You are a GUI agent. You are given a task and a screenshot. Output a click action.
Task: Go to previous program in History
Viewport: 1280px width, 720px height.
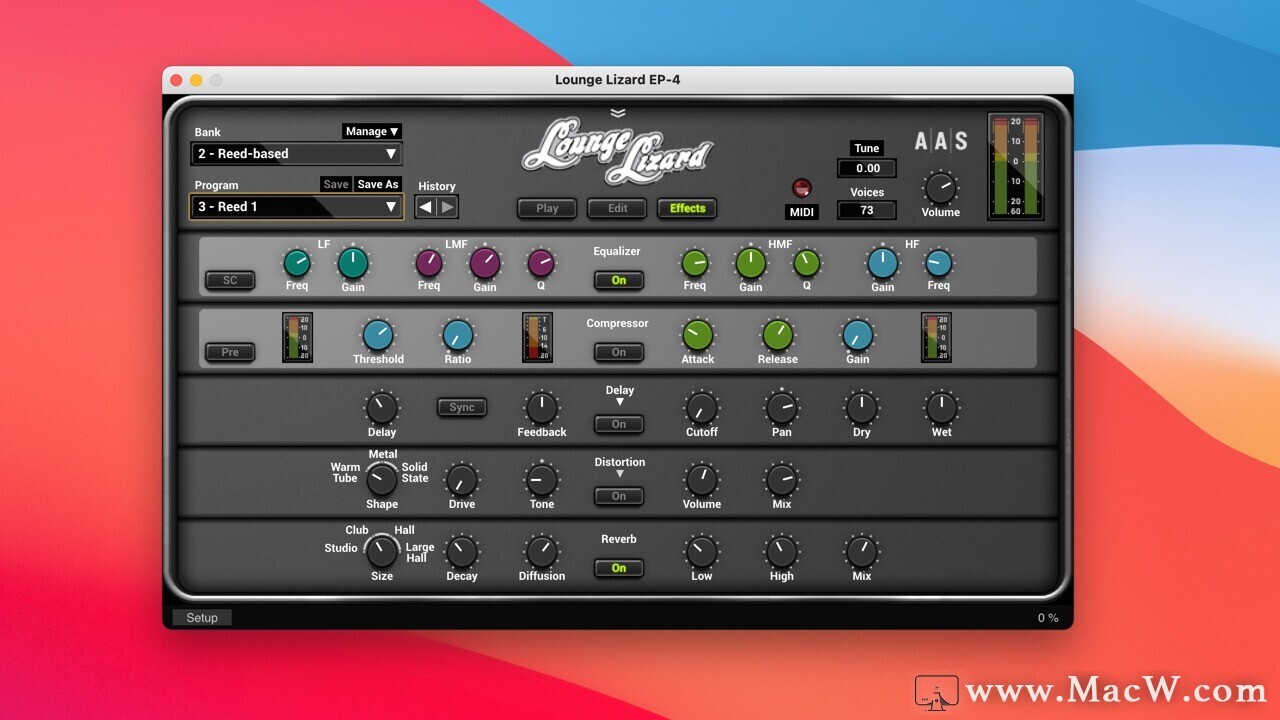[x=426, y=207]
